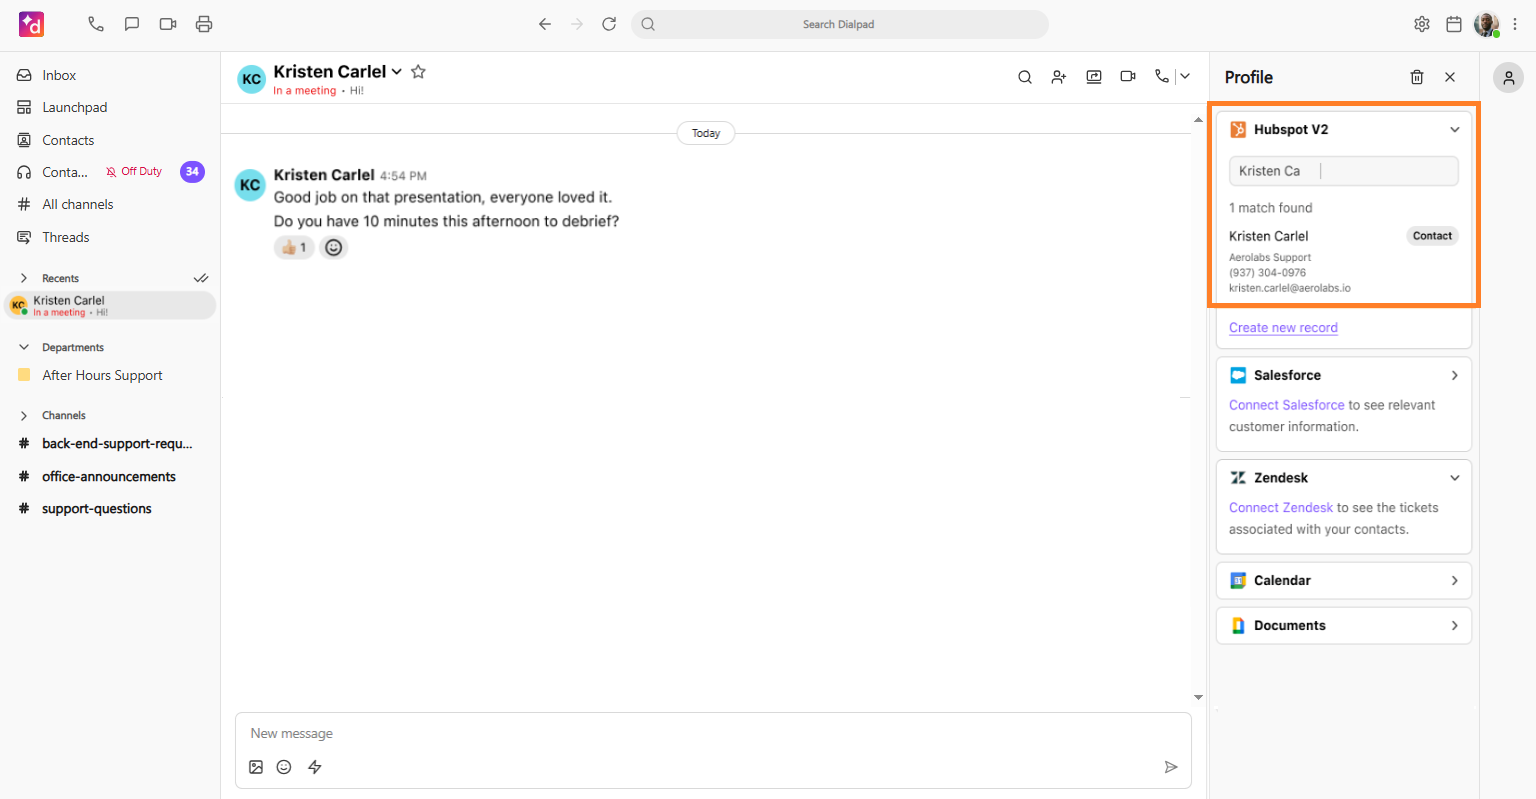Click the Contact tag badge
The width and height of the screenshot is (1536, 799).
tap(1433, 236)
